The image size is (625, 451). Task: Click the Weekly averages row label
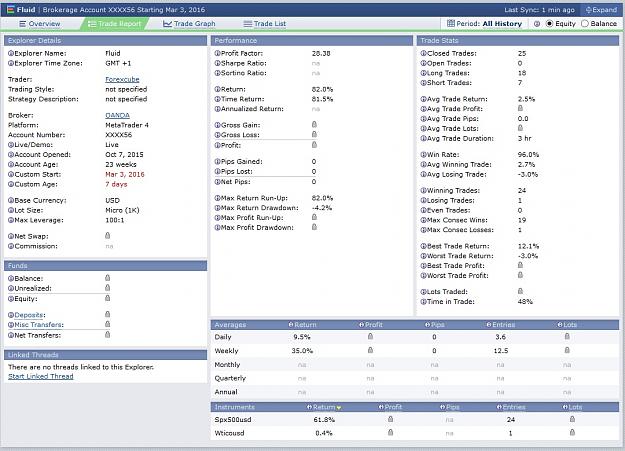click(x=226, y=351)
